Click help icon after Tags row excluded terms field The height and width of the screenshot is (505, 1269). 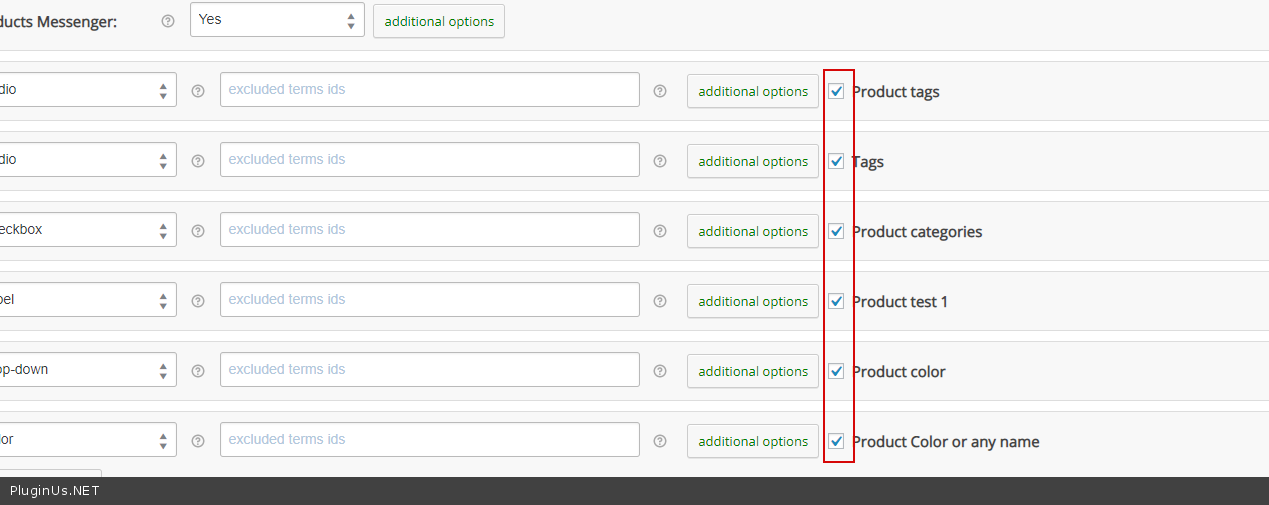point(660,161)
